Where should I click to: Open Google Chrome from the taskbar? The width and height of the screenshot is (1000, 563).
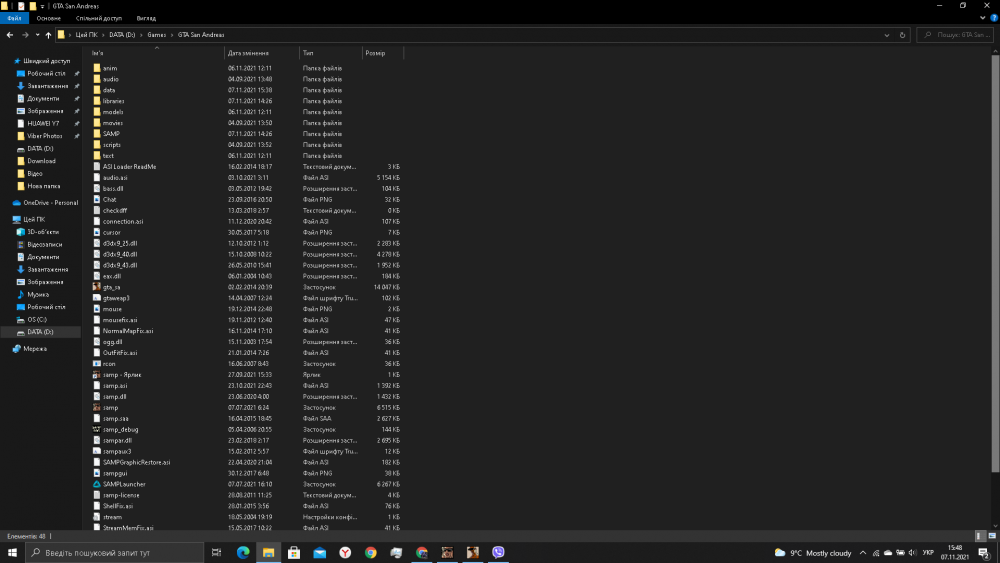371,552
